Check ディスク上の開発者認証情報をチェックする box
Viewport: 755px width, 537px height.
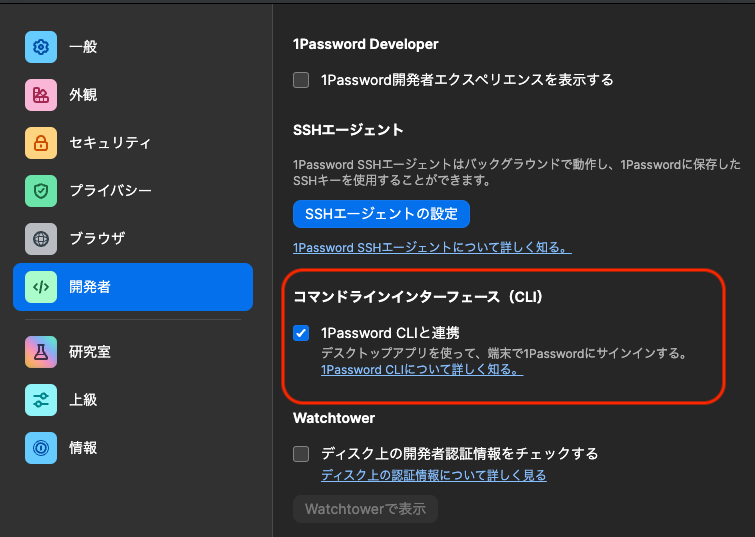pyautogui.click(x=301, y=454)
